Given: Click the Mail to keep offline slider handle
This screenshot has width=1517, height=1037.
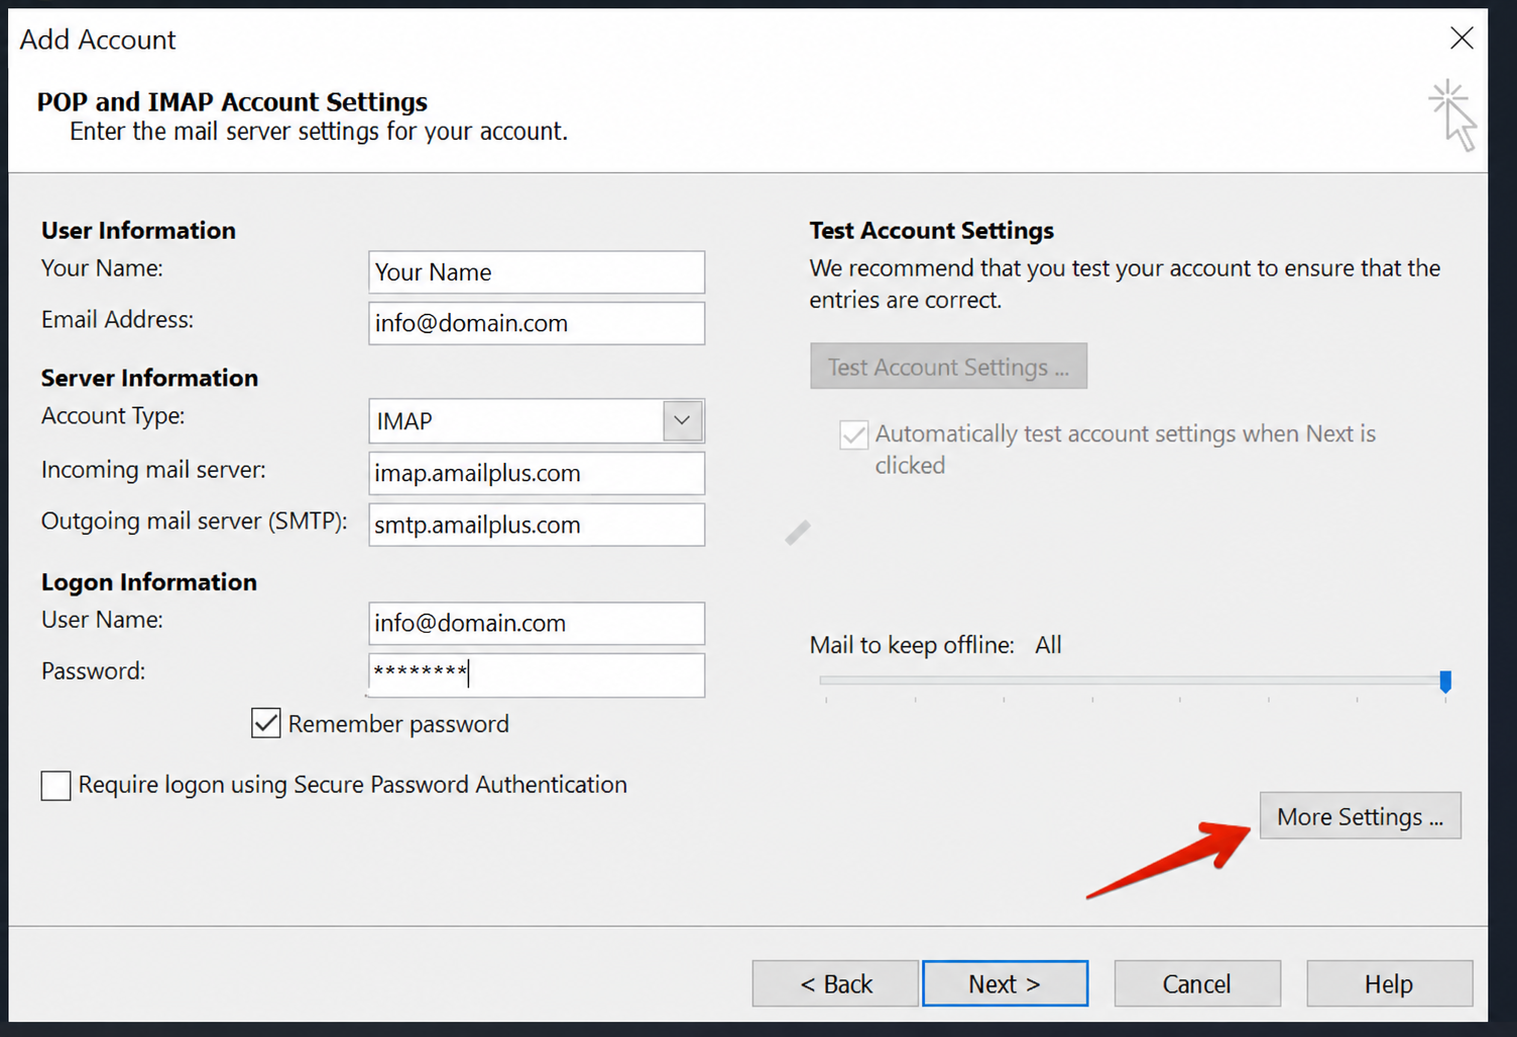Looking at the screenshot, I should 1445,682.
